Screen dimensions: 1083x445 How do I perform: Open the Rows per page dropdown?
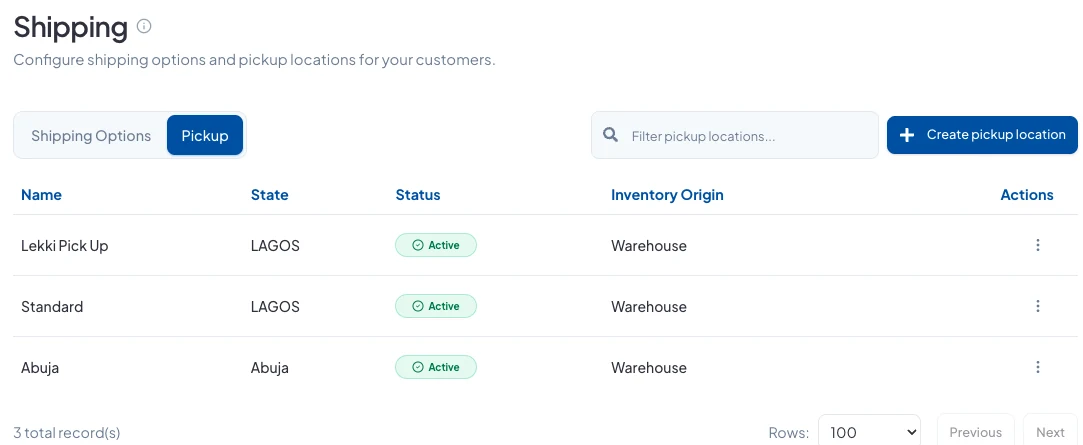coord(869,433)
